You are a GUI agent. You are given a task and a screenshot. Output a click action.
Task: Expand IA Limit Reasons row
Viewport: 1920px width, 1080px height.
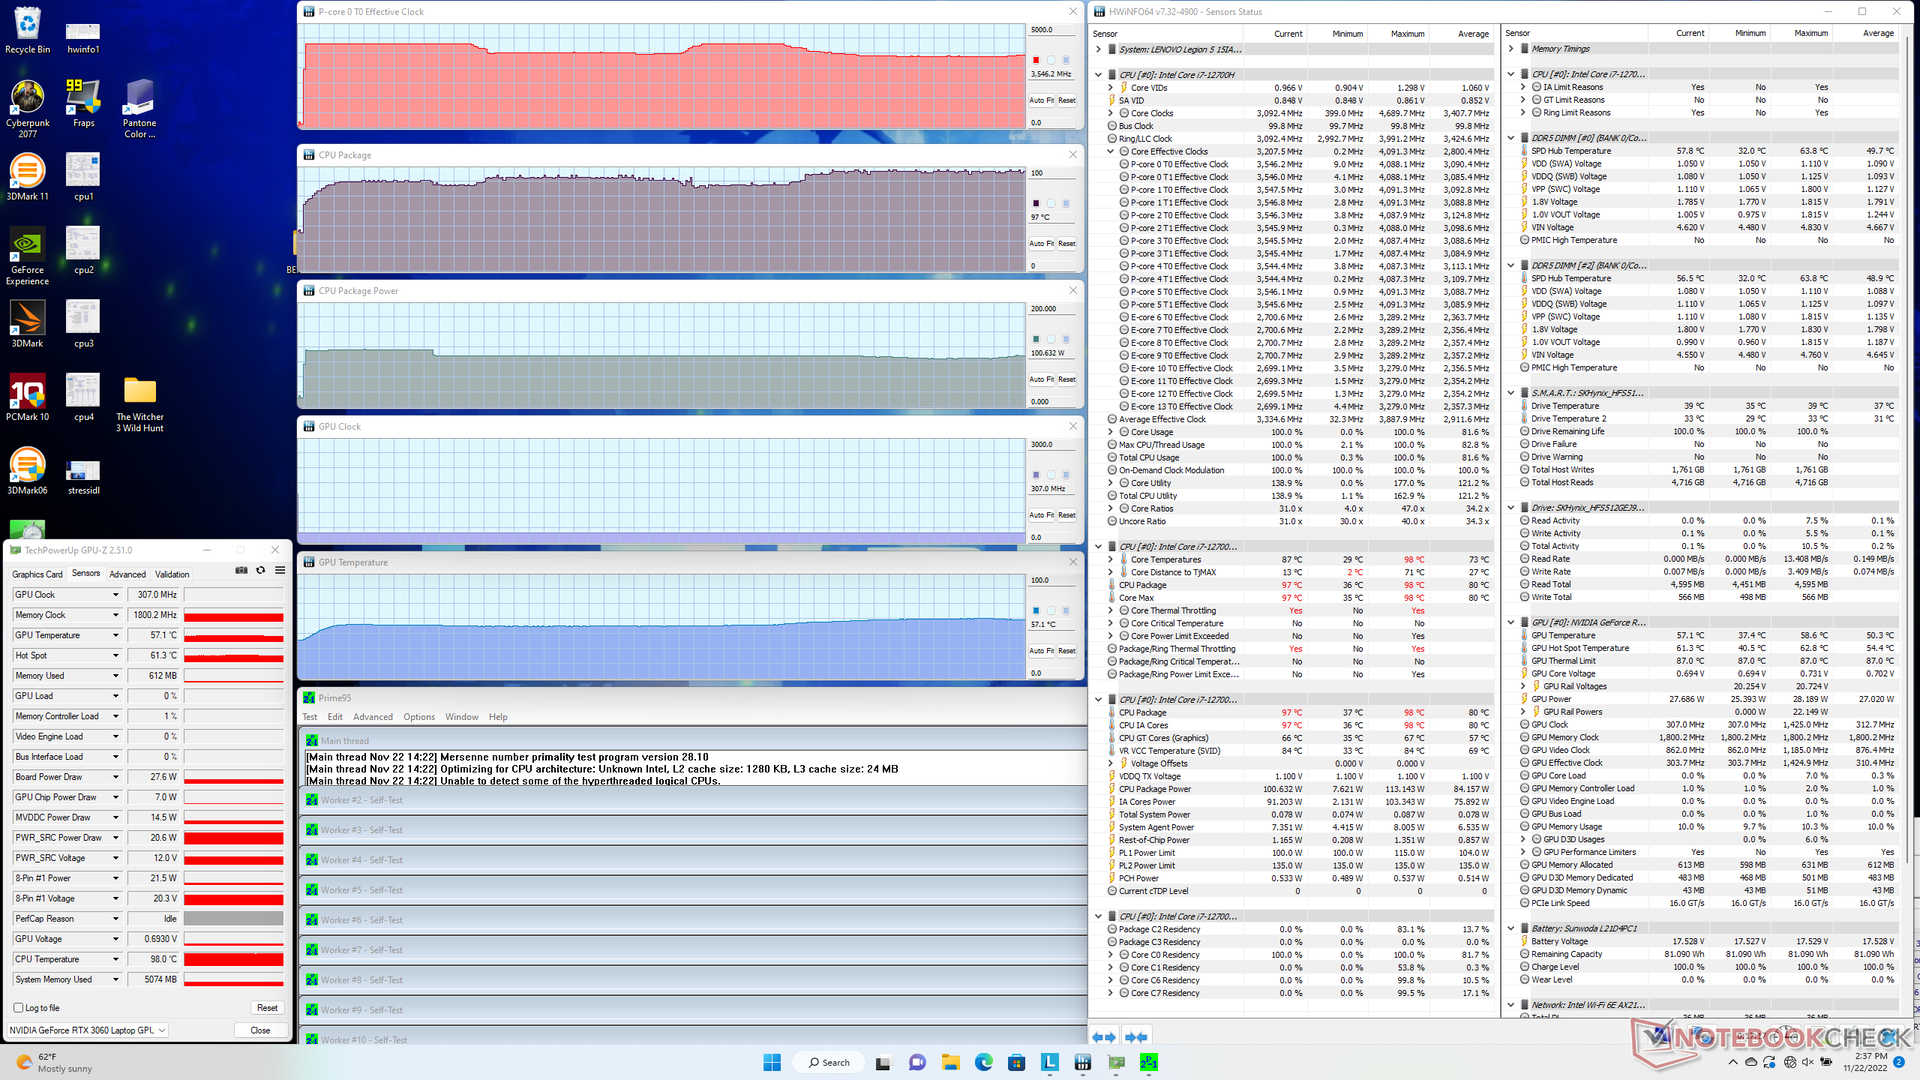coord(1523,87)
